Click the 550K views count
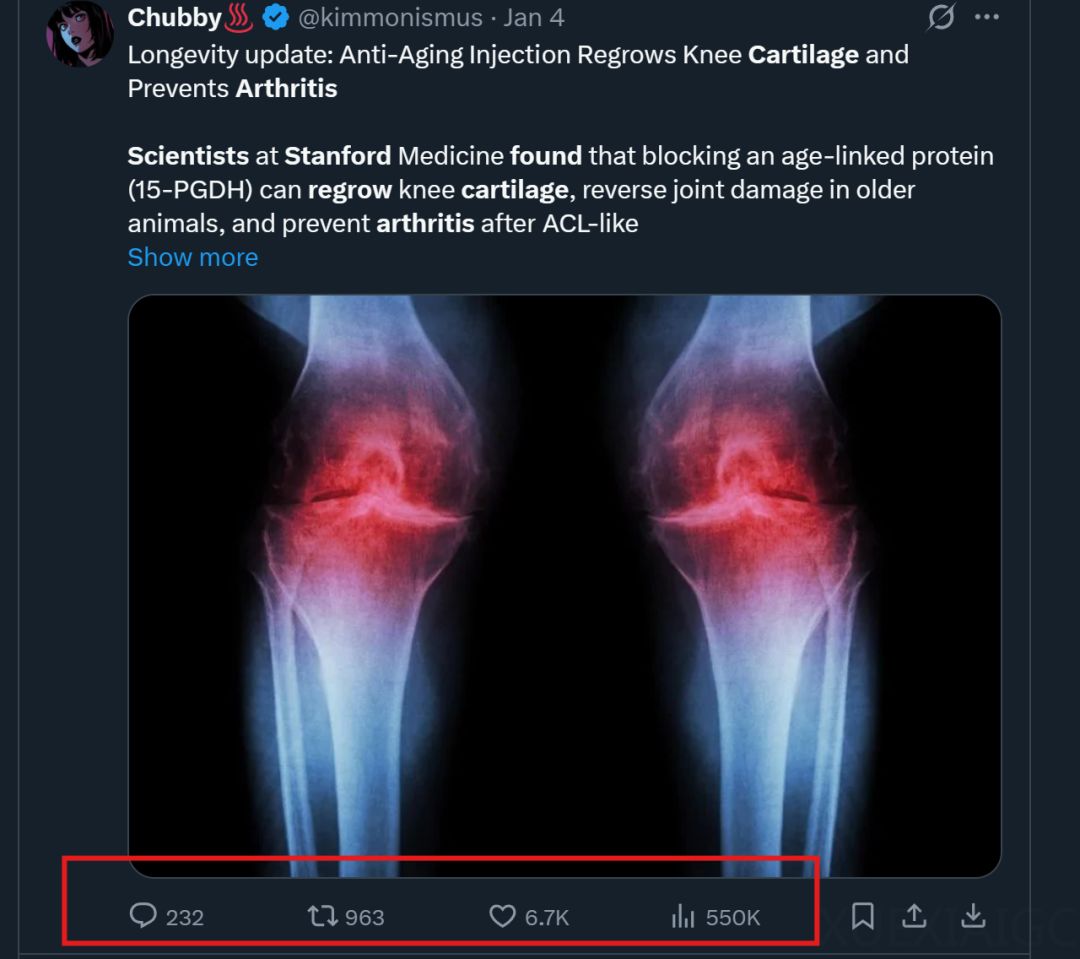1080x959 pixels. [x=733, y=917]
